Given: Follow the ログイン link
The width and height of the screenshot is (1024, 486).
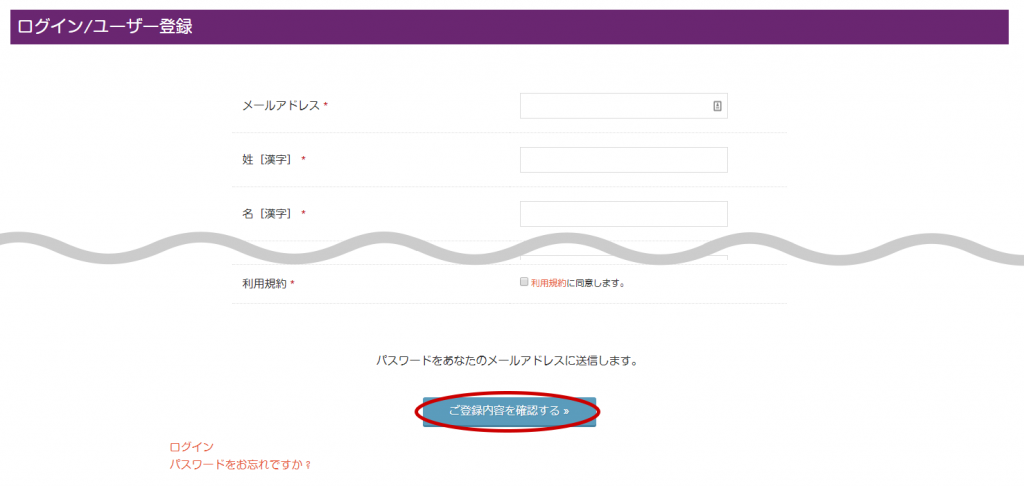Looking at the screenshot, I should (x=191, y=447).
